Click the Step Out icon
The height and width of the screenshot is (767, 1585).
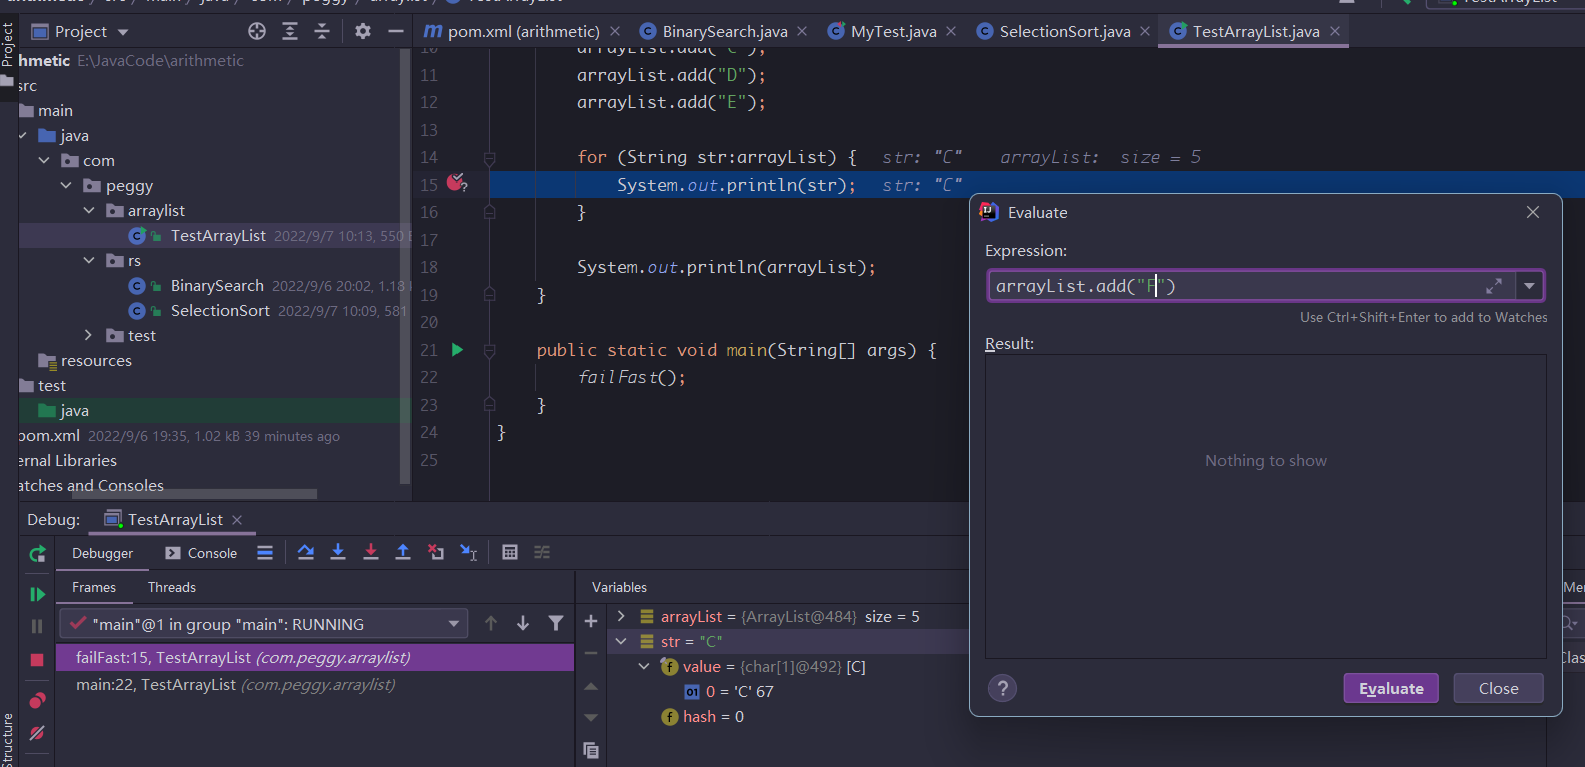(403, 552)
